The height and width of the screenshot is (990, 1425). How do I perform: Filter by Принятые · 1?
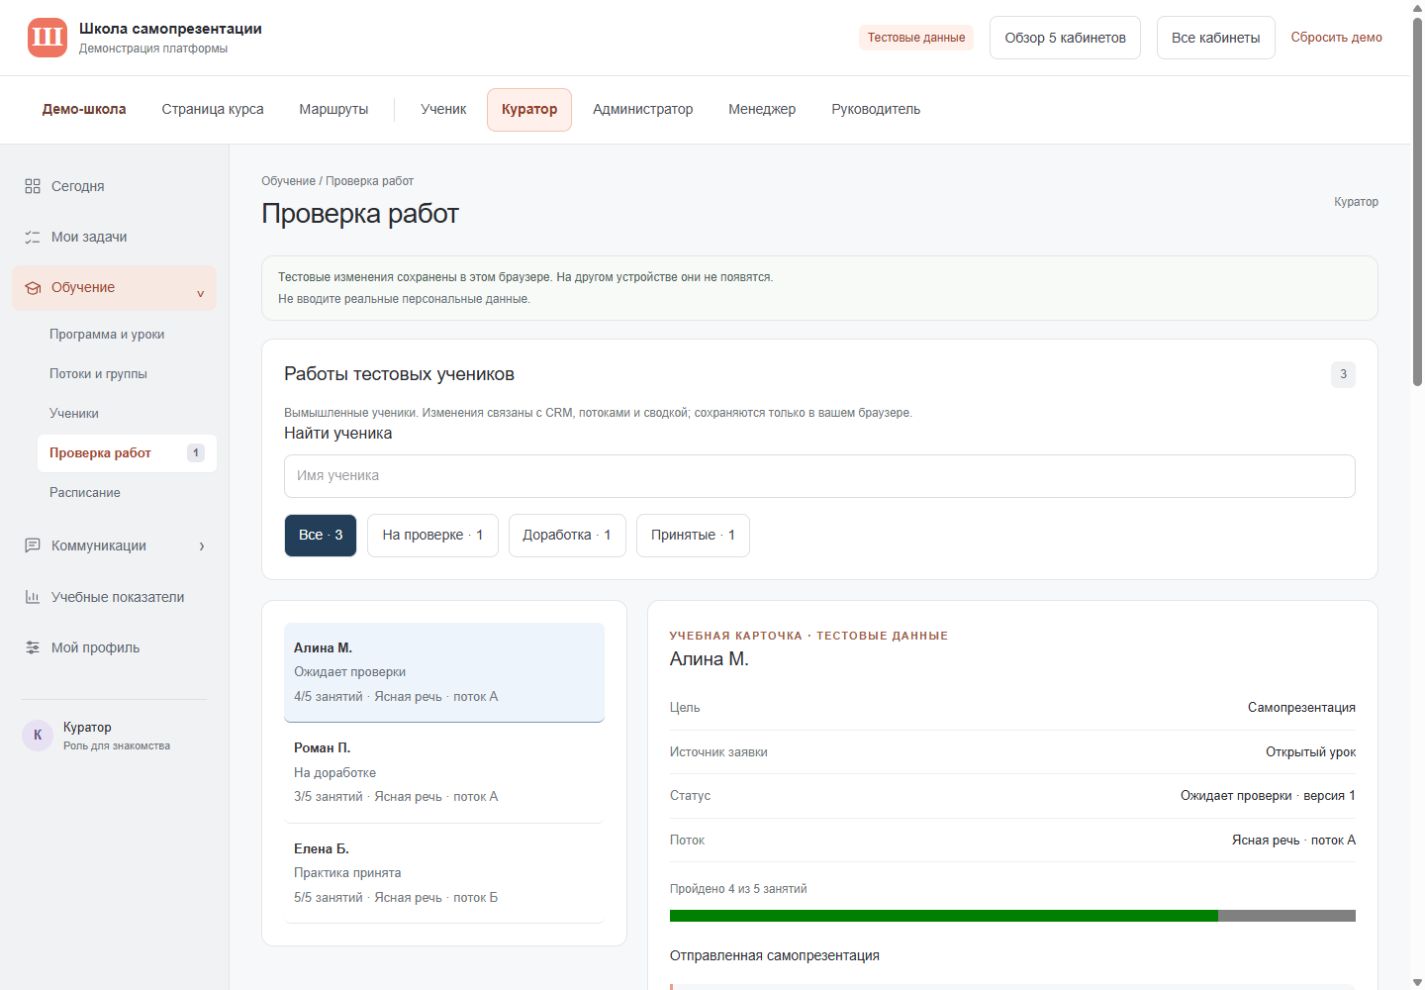coord(693,535)
